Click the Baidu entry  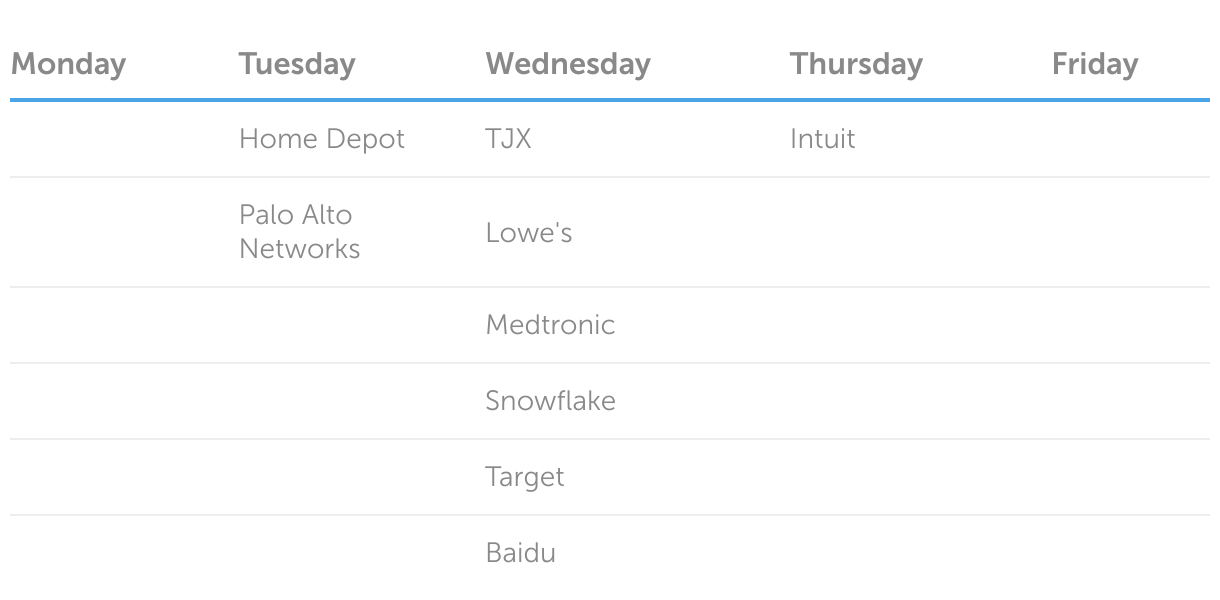coord(520,553)
